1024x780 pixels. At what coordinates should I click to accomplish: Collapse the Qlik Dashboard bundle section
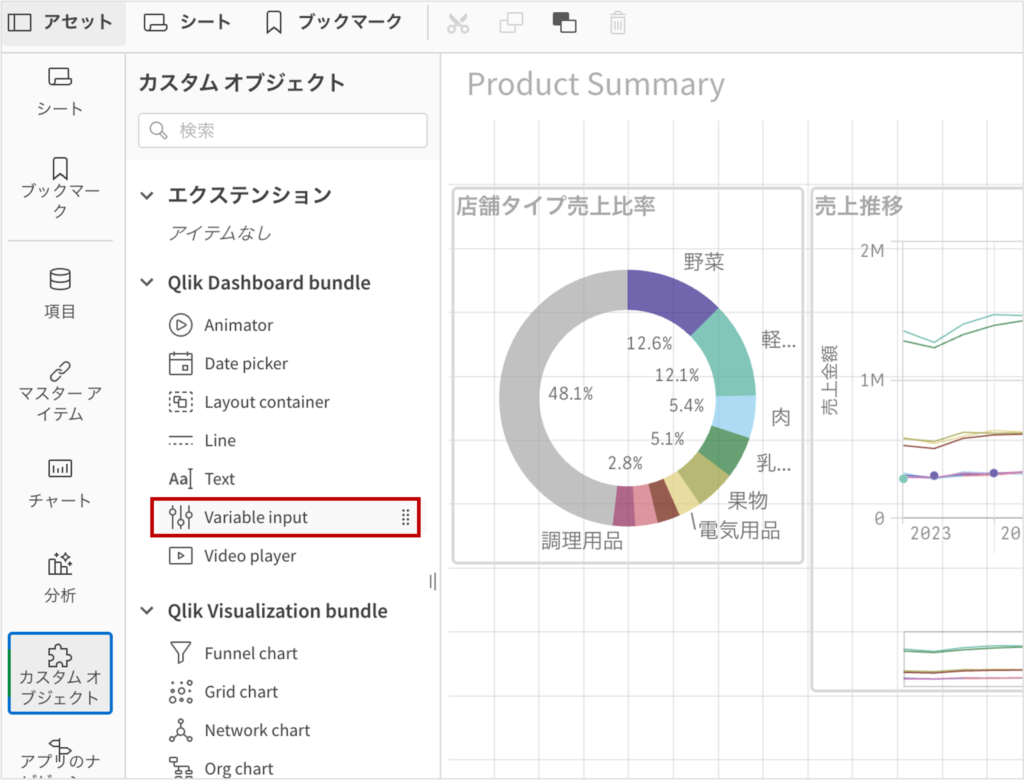[147, 283]
